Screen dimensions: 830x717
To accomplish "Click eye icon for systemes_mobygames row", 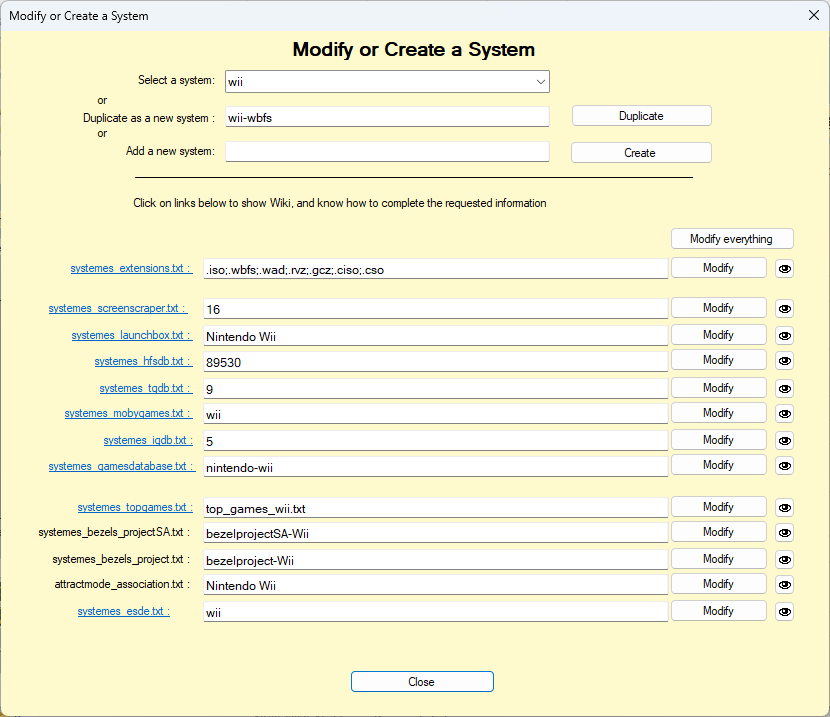I will pos(784,414).
